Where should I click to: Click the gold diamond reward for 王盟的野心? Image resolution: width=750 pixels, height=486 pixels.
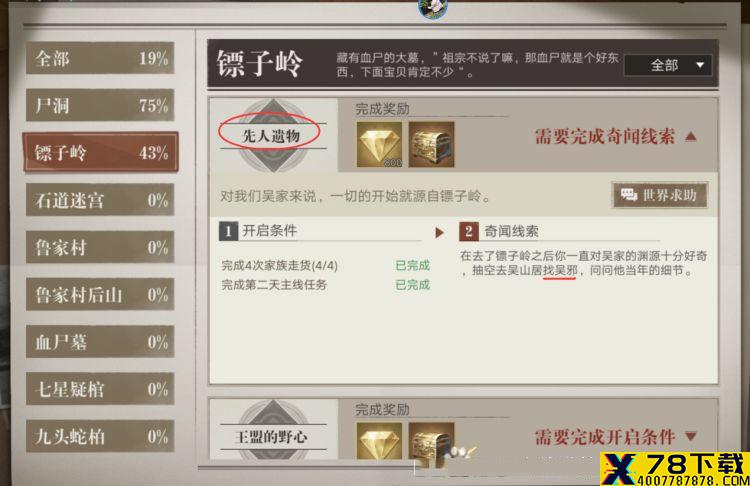pos(379,441)
